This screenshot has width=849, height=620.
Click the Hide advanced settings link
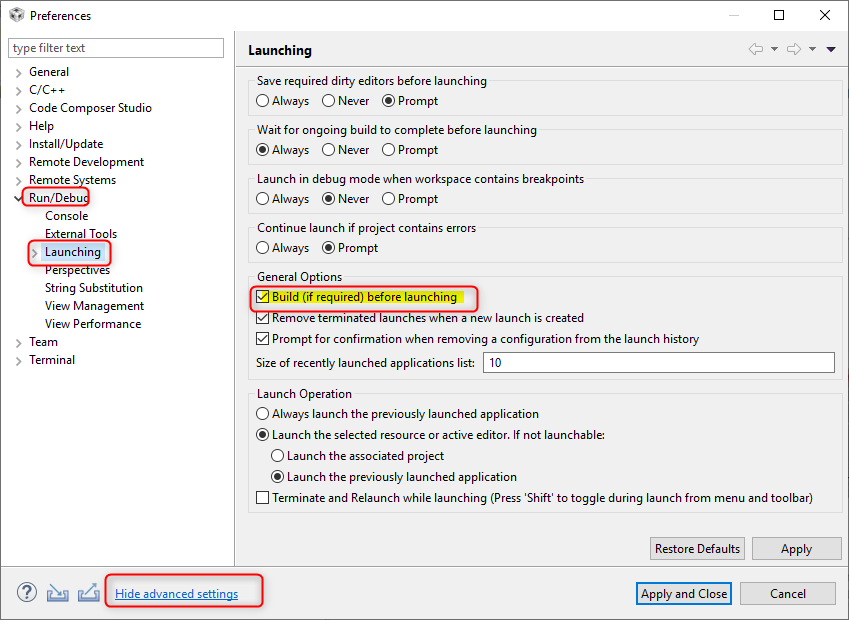pyautogui.click(x=177, y=593)
